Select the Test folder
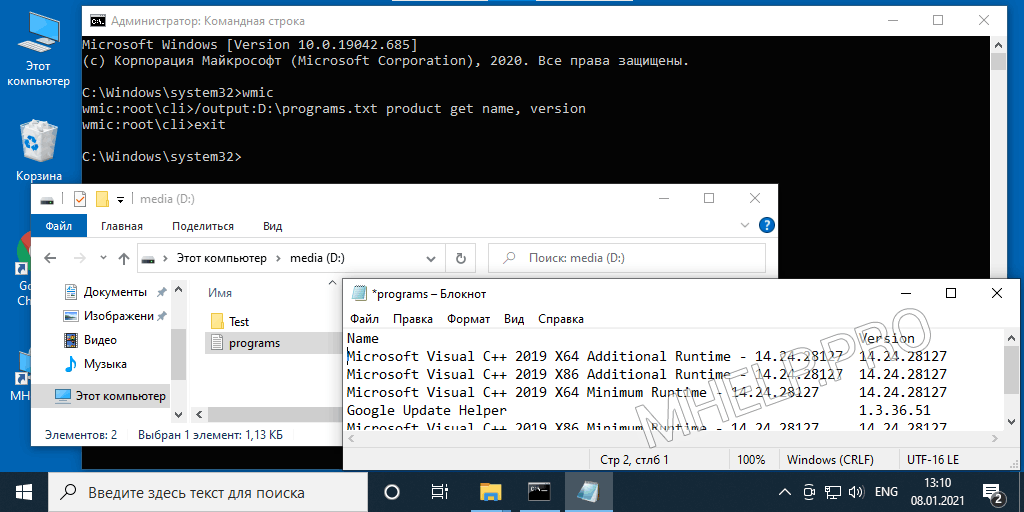The image size is (1024, 512). (230, 321)
